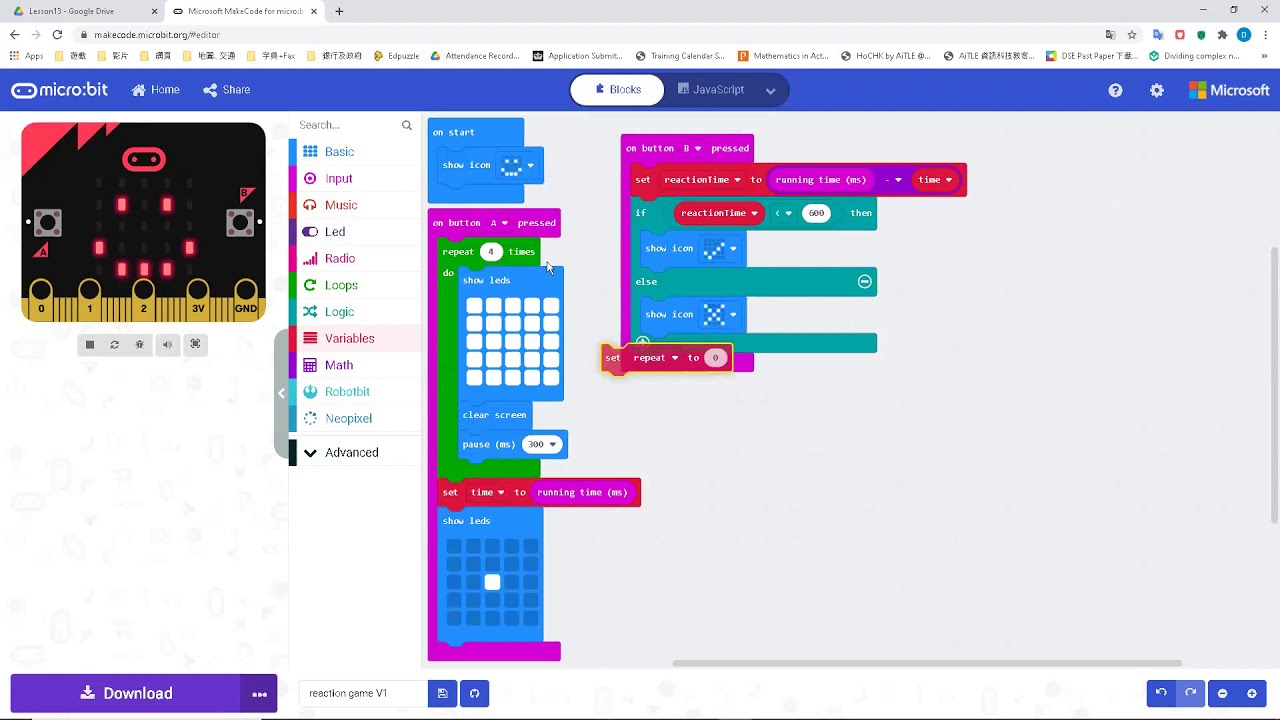Toggle lit center LED in lower show leds
Screen dimensions: 1280x720
pyautogui.click(x=492, y=582)
